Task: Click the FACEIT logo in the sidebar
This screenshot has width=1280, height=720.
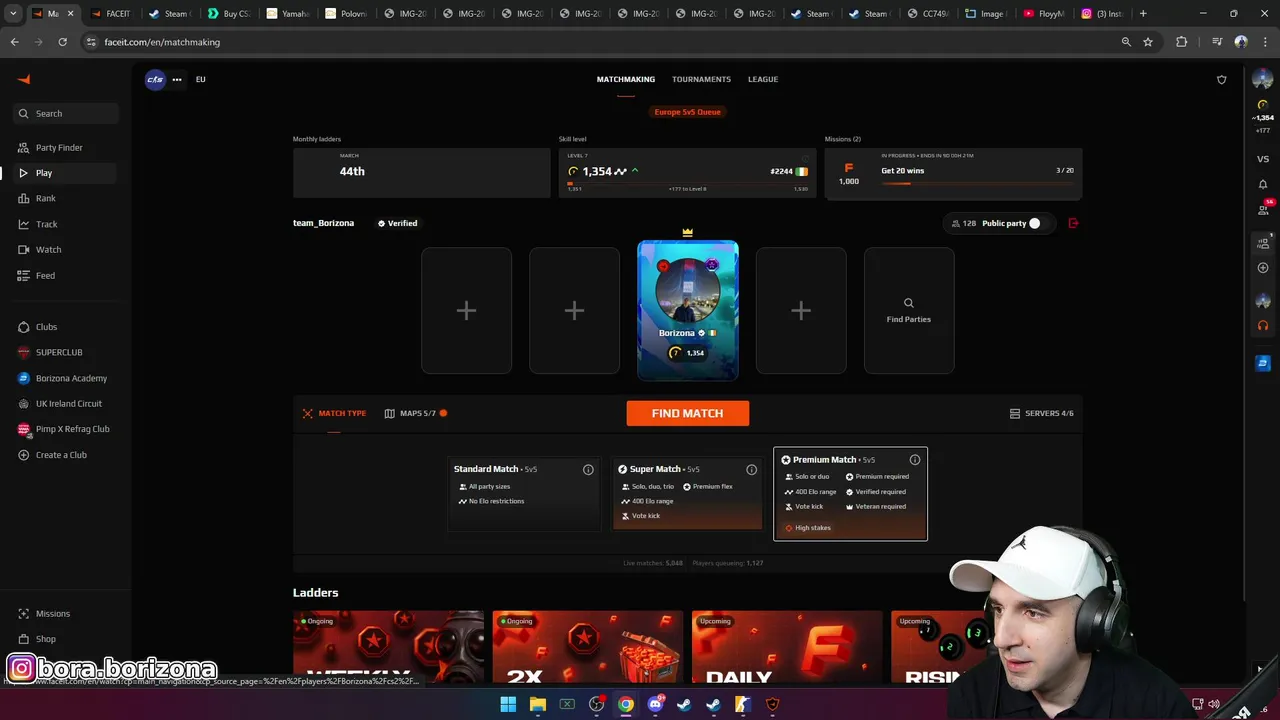Action: click(x=24, y=80)
